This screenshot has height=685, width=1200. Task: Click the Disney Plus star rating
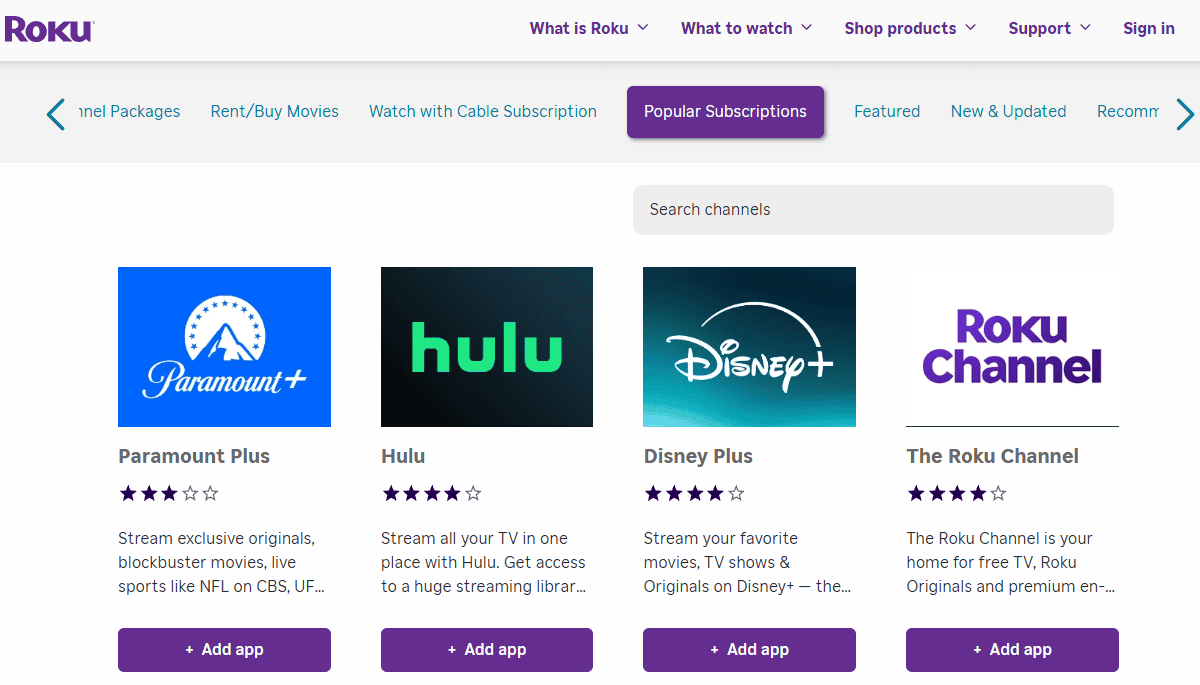point(694,493)
